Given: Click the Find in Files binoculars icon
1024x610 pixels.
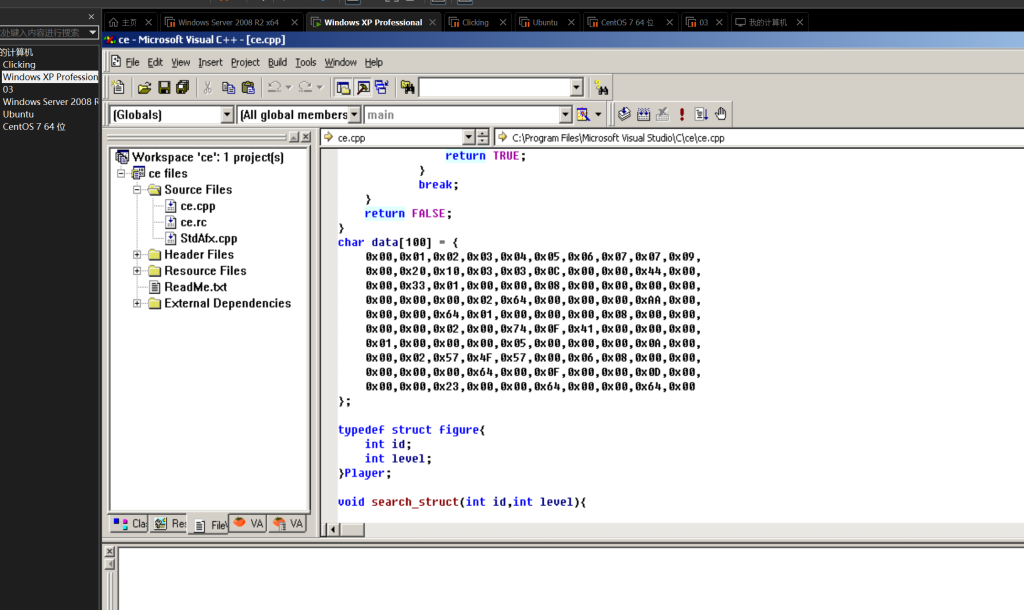Looking at the screenshot, I should pos(407,88).
